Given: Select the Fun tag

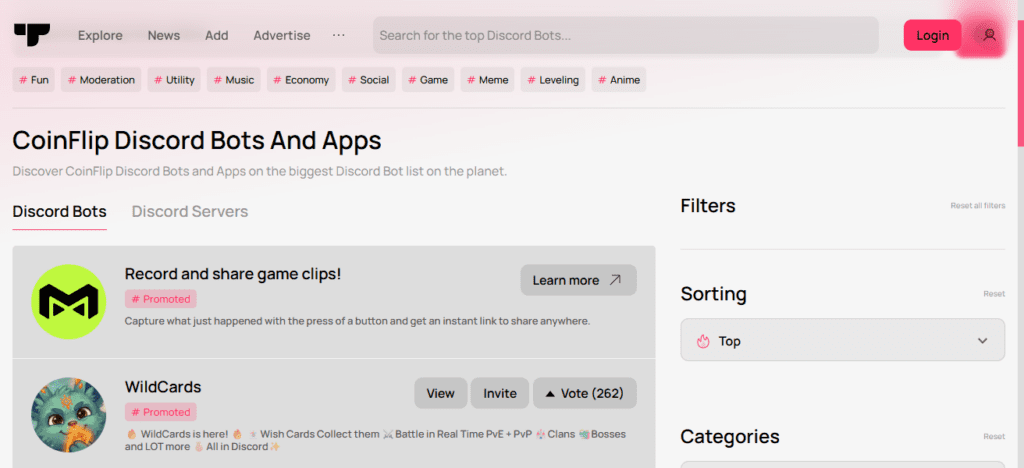Looking at the screenshot, I should 33,80.
